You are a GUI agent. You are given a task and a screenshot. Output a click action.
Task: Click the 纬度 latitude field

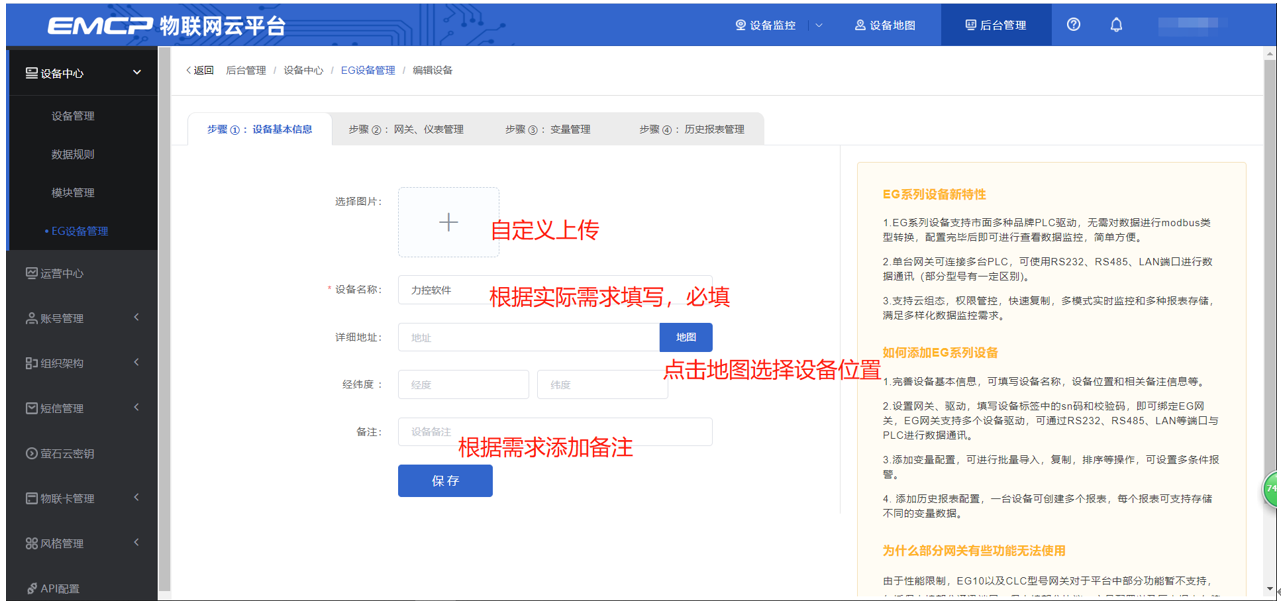(x=603, y=385)
